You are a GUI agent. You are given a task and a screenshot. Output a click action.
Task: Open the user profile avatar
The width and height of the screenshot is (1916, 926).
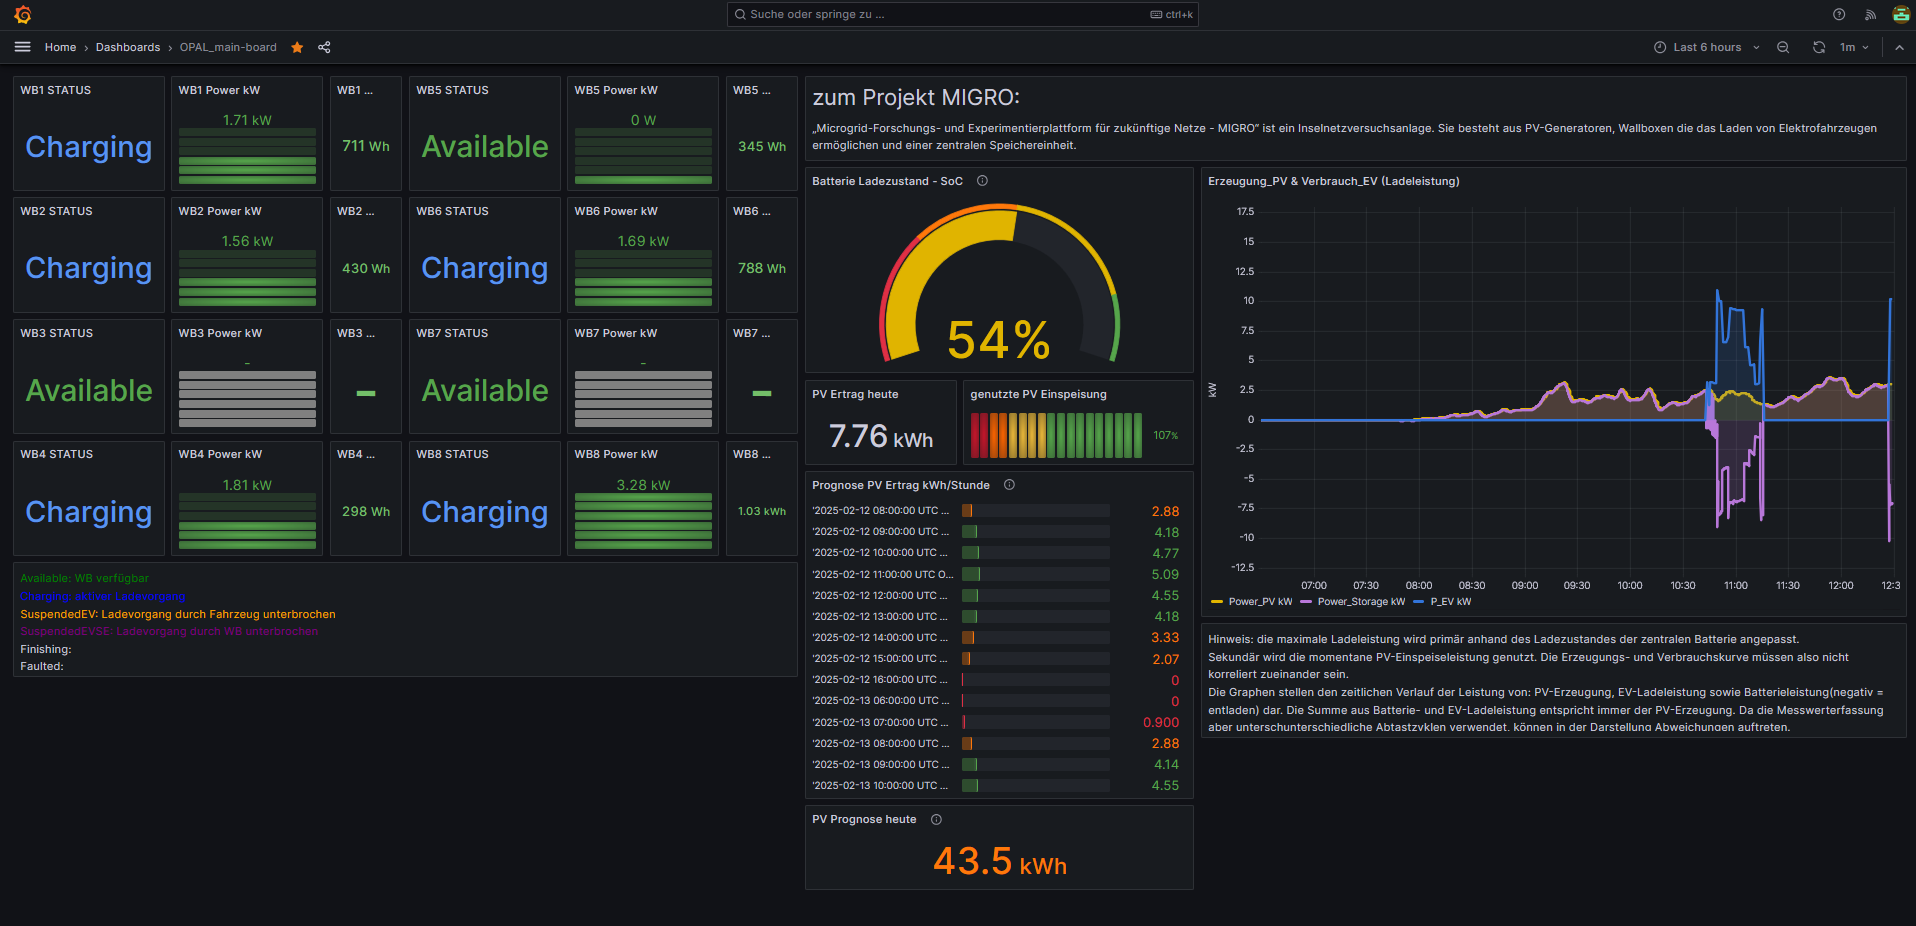click(x=1901, y=15)
